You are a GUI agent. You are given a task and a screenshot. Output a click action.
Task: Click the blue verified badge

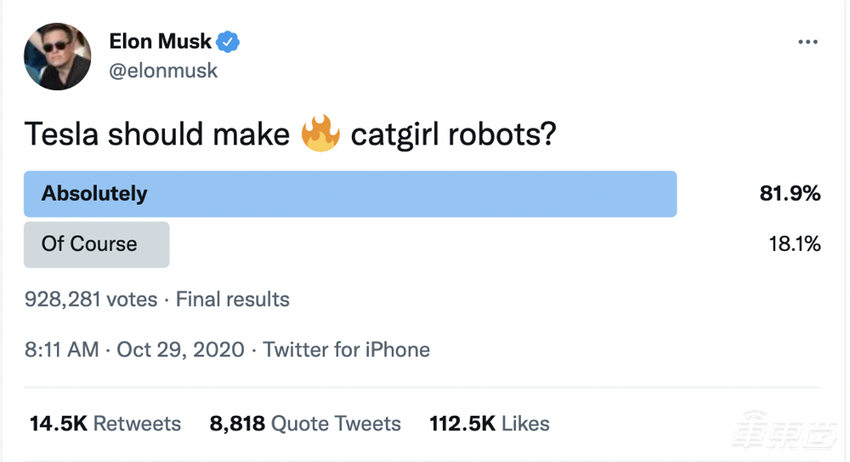click(x=229, y=42)
